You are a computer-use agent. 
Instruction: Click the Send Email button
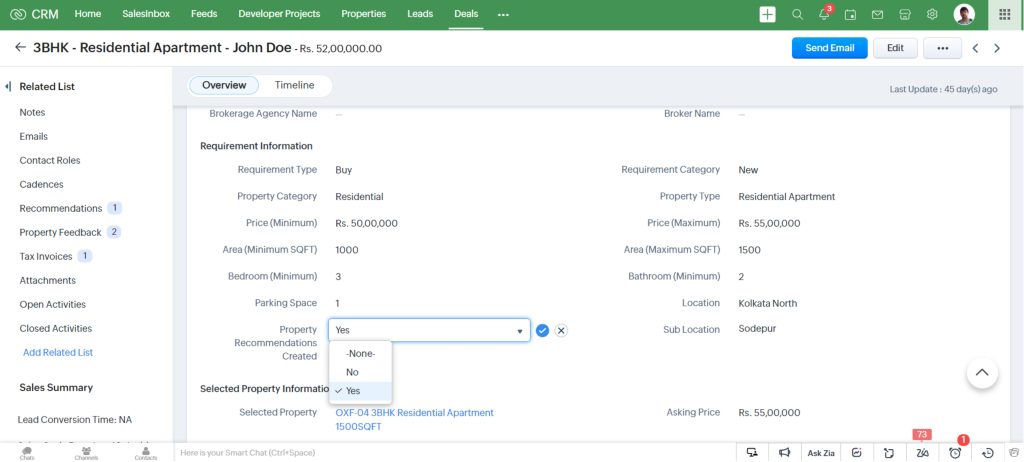click(x=829, y=48)
